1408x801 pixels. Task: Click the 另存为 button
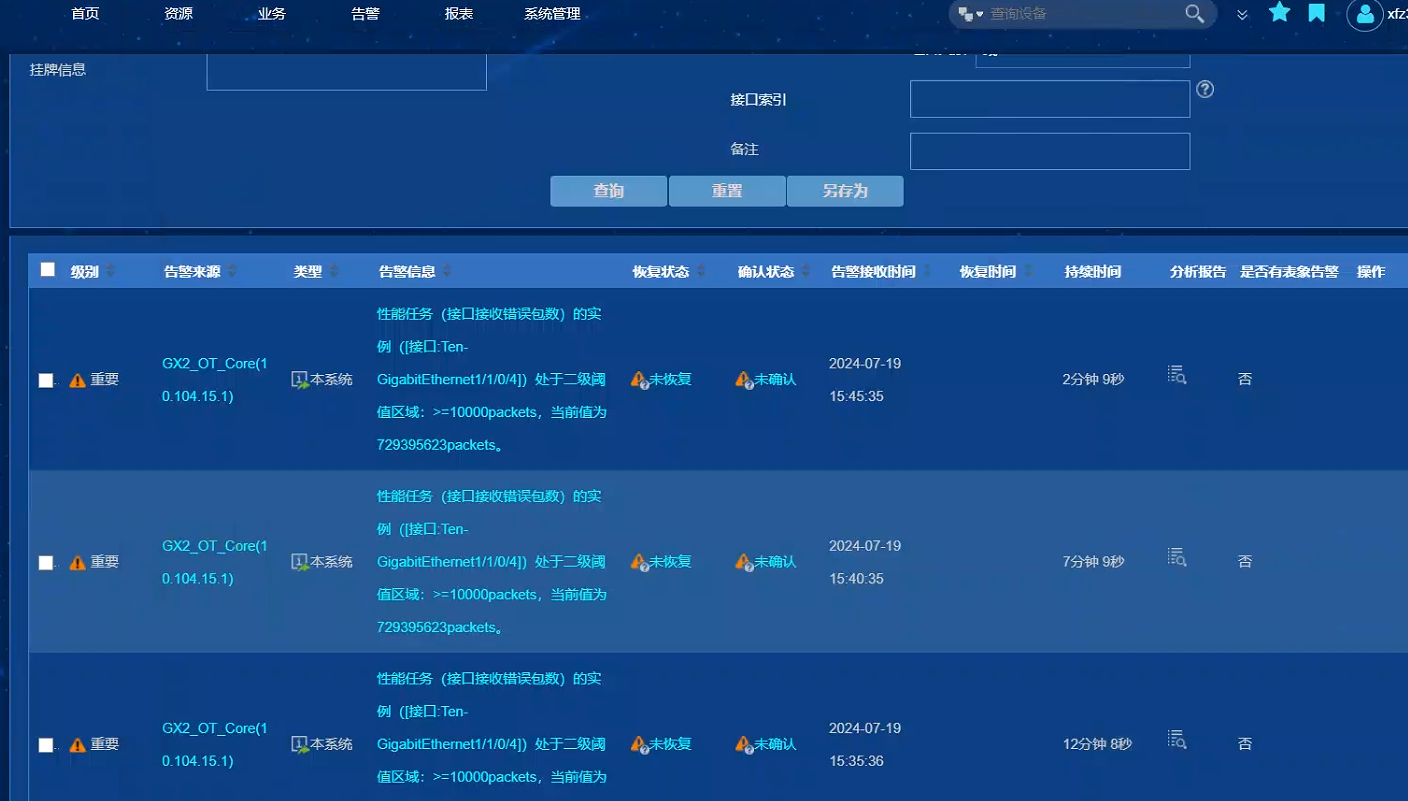click(x=845, y=191)
